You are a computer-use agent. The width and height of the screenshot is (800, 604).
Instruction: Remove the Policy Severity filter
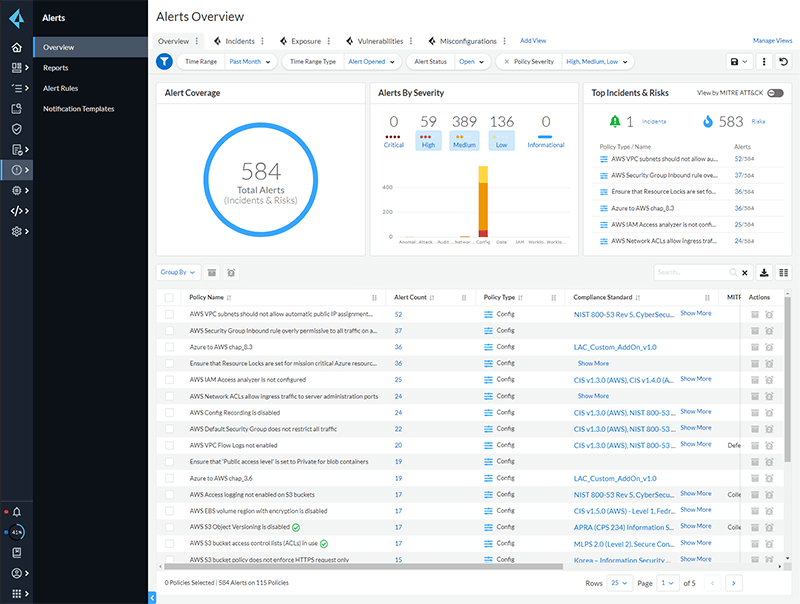(x=506, y=62)
